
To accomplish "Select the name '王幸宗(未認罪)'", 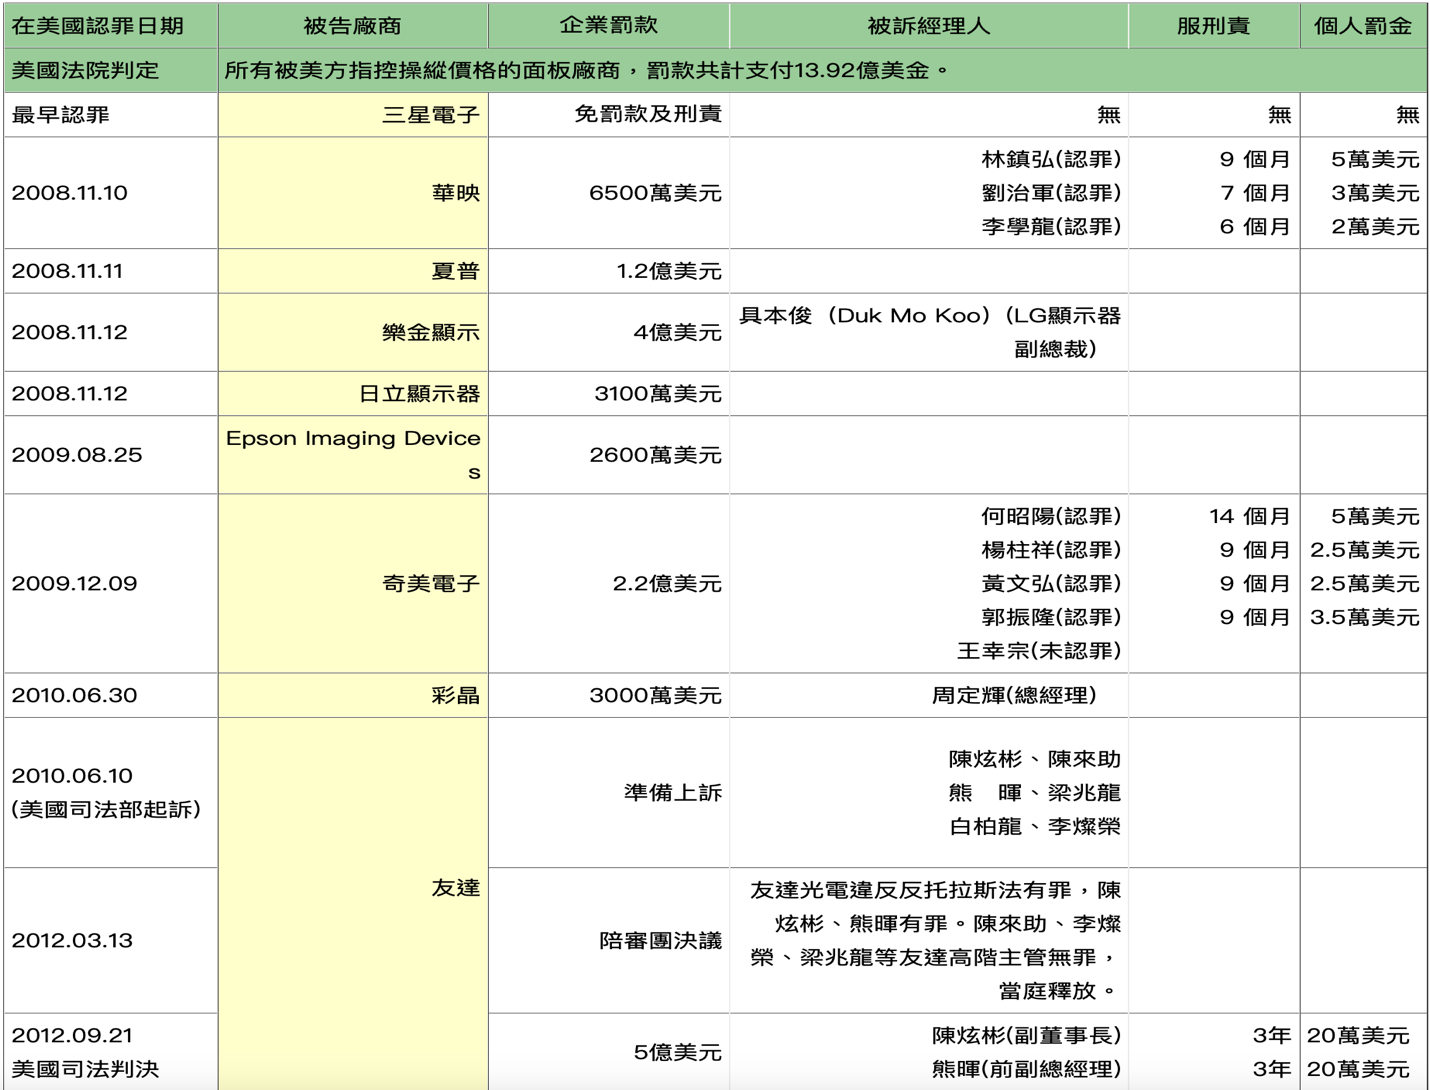I will 1039,651.
